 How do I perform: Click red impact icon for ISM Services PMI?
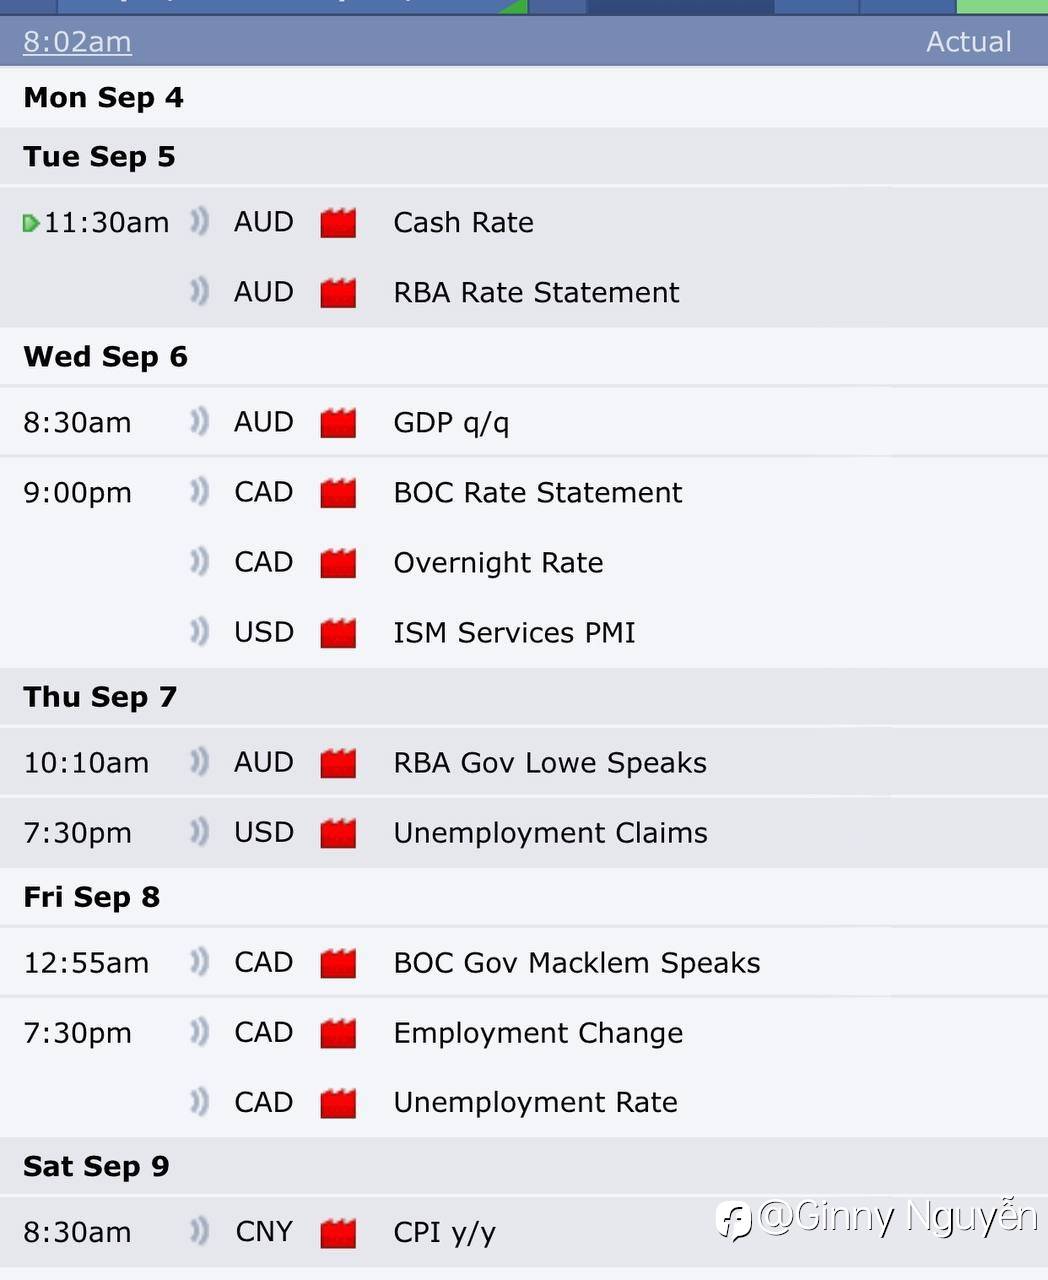coord(338,633)
